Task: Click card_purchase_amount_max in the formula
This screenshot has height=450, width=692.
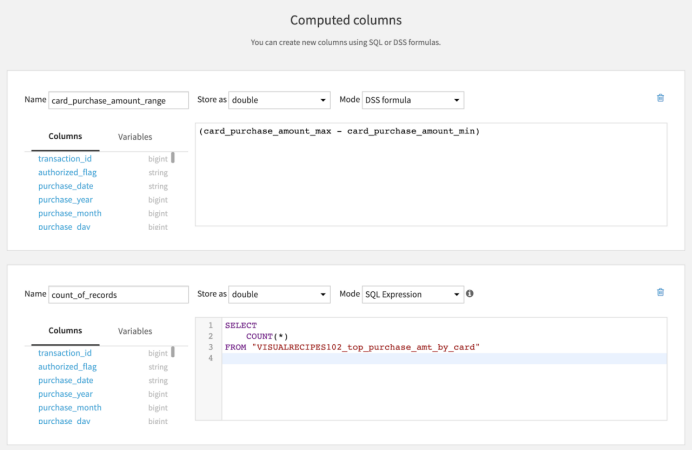Action: tap(267, 131)
